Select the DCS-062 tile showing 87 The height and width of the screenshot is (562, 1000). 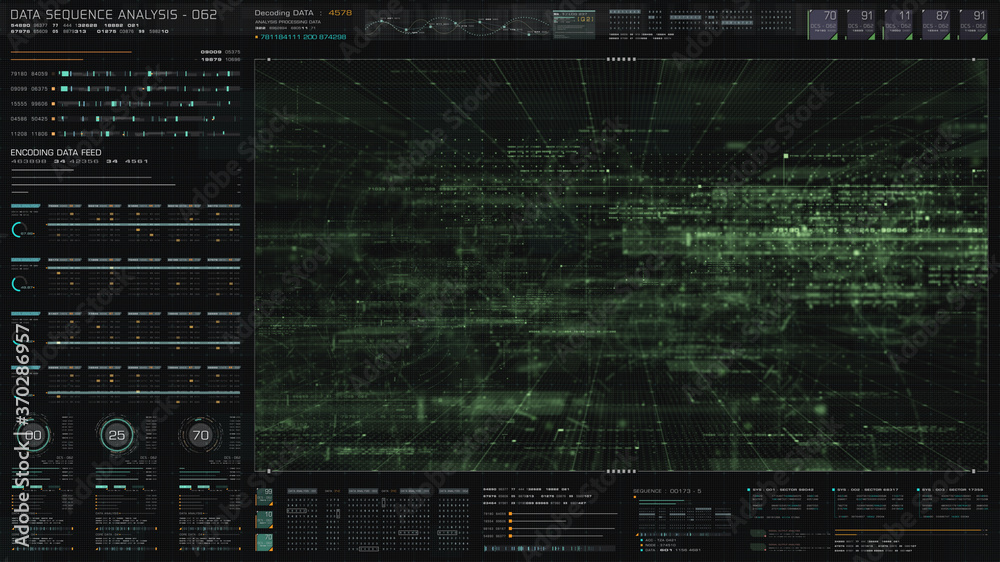(x=936, y=24)
